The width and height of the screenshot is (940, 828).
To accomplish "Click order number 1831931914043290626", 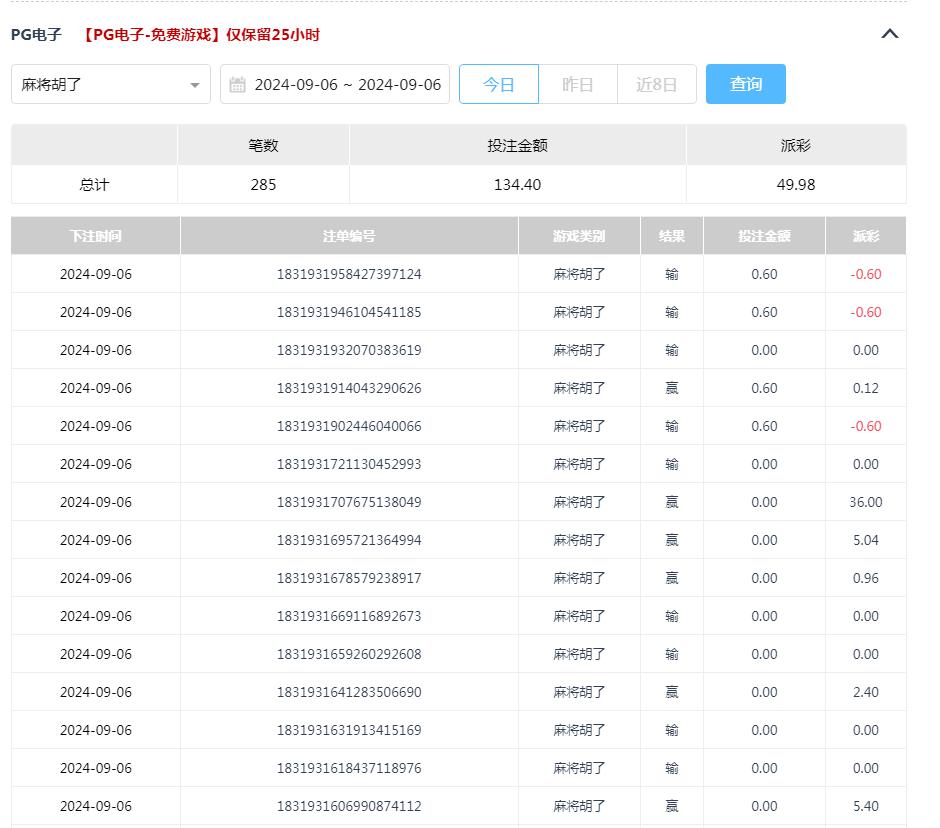I will click(349, 388).
